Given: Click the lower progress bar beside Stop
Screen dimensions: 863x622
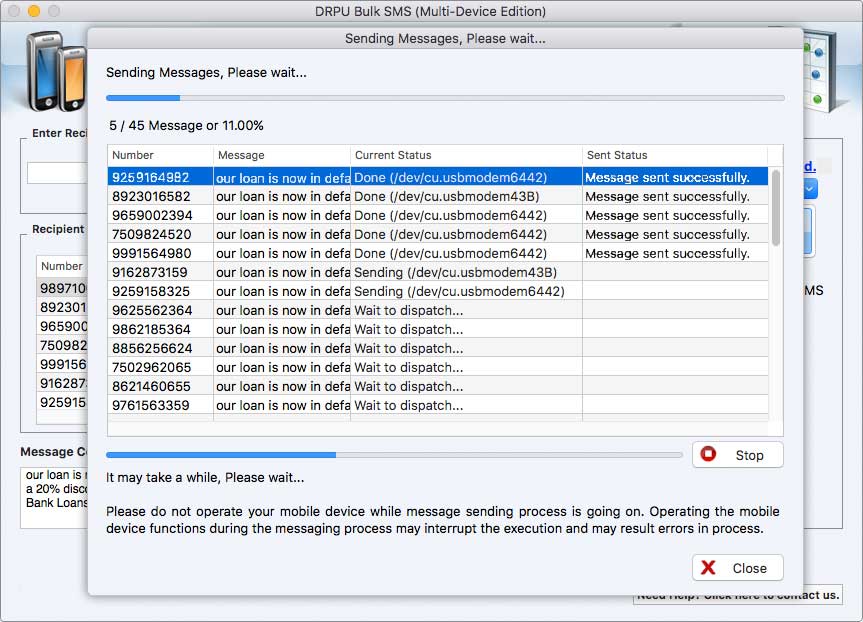Looking at the screenshot, I should (x=394, y=455).
